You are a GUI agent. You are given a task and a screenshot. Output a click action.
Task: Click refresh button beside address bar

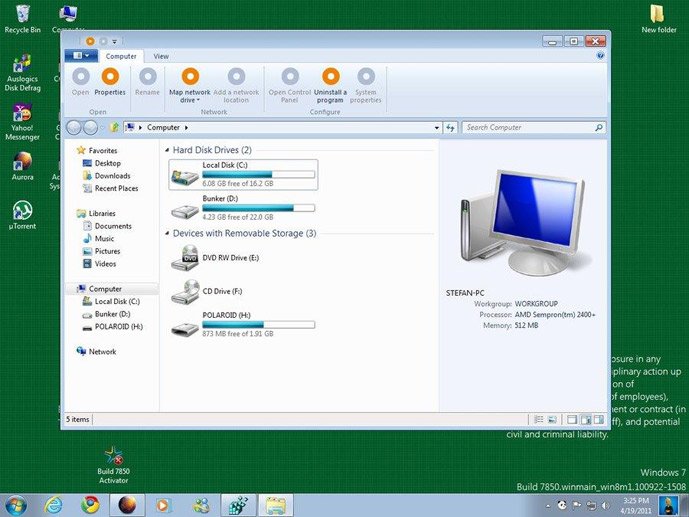point(450,127)
